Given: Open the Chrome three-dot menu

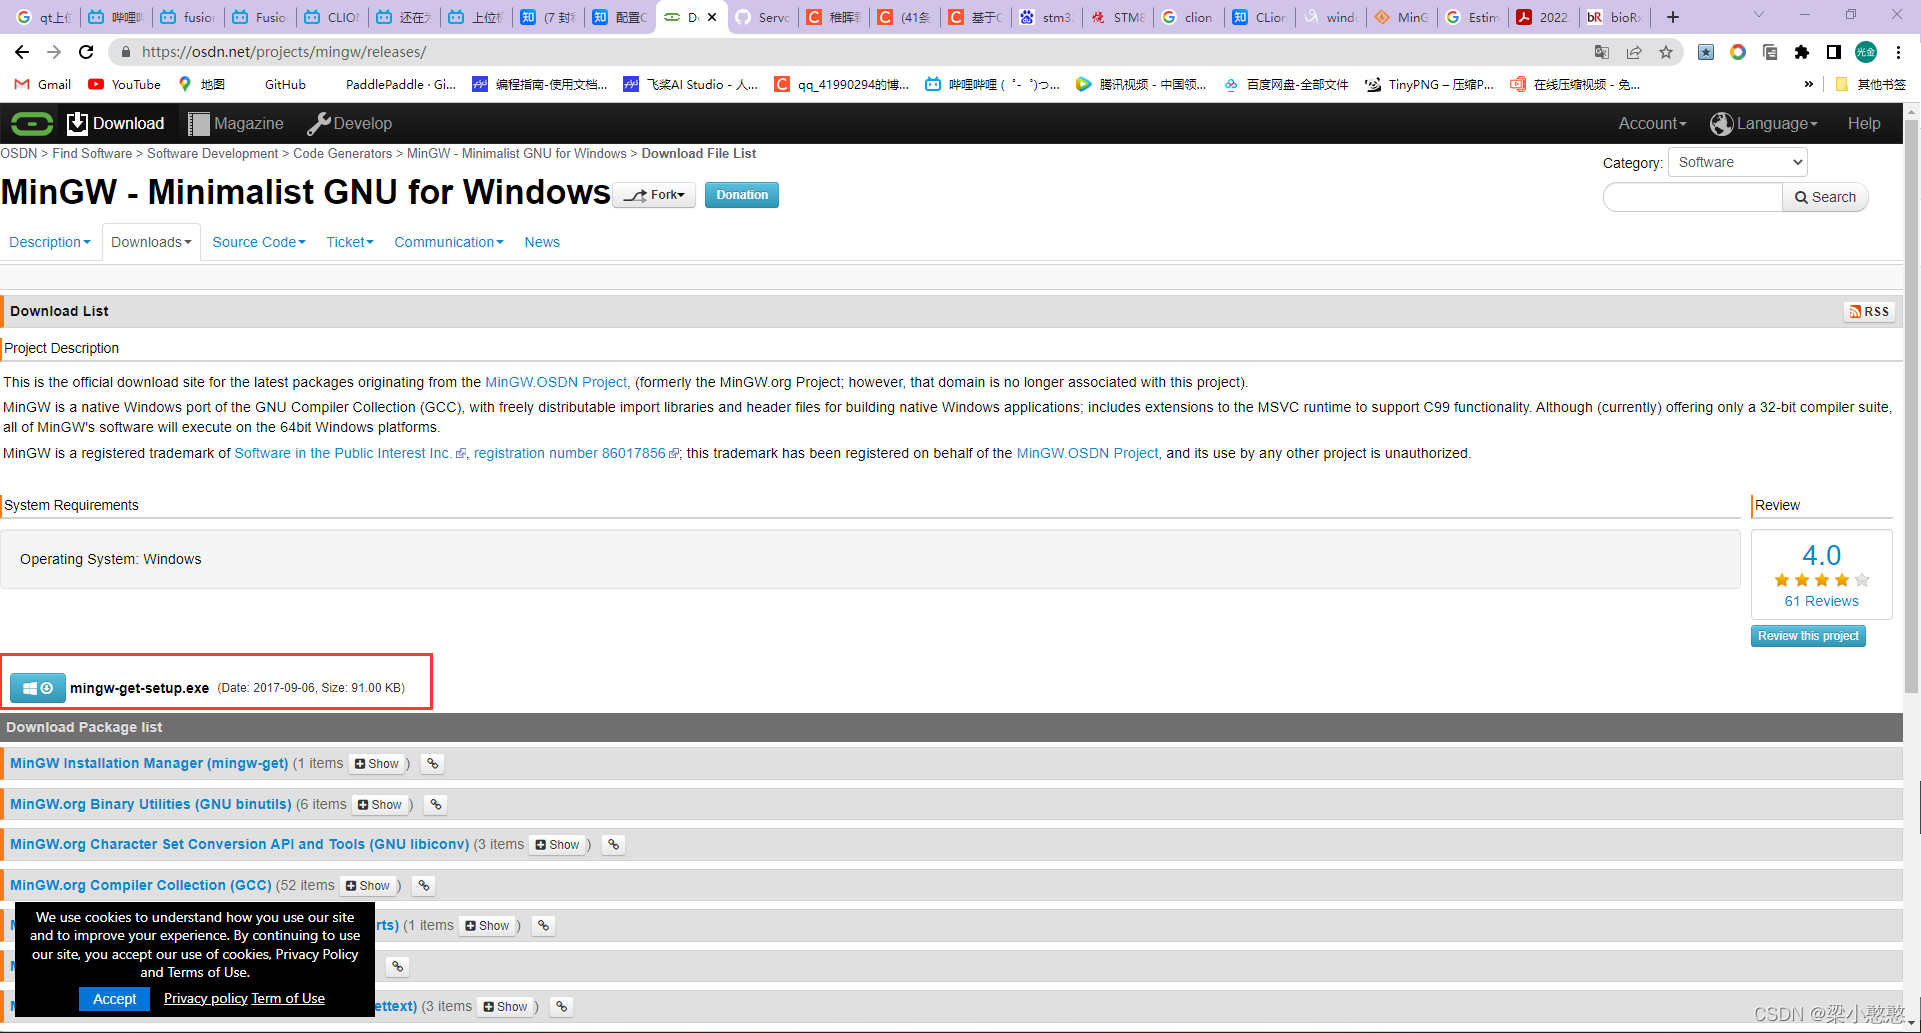Looking at the screenshot, I should click(x=1898, y=52).
